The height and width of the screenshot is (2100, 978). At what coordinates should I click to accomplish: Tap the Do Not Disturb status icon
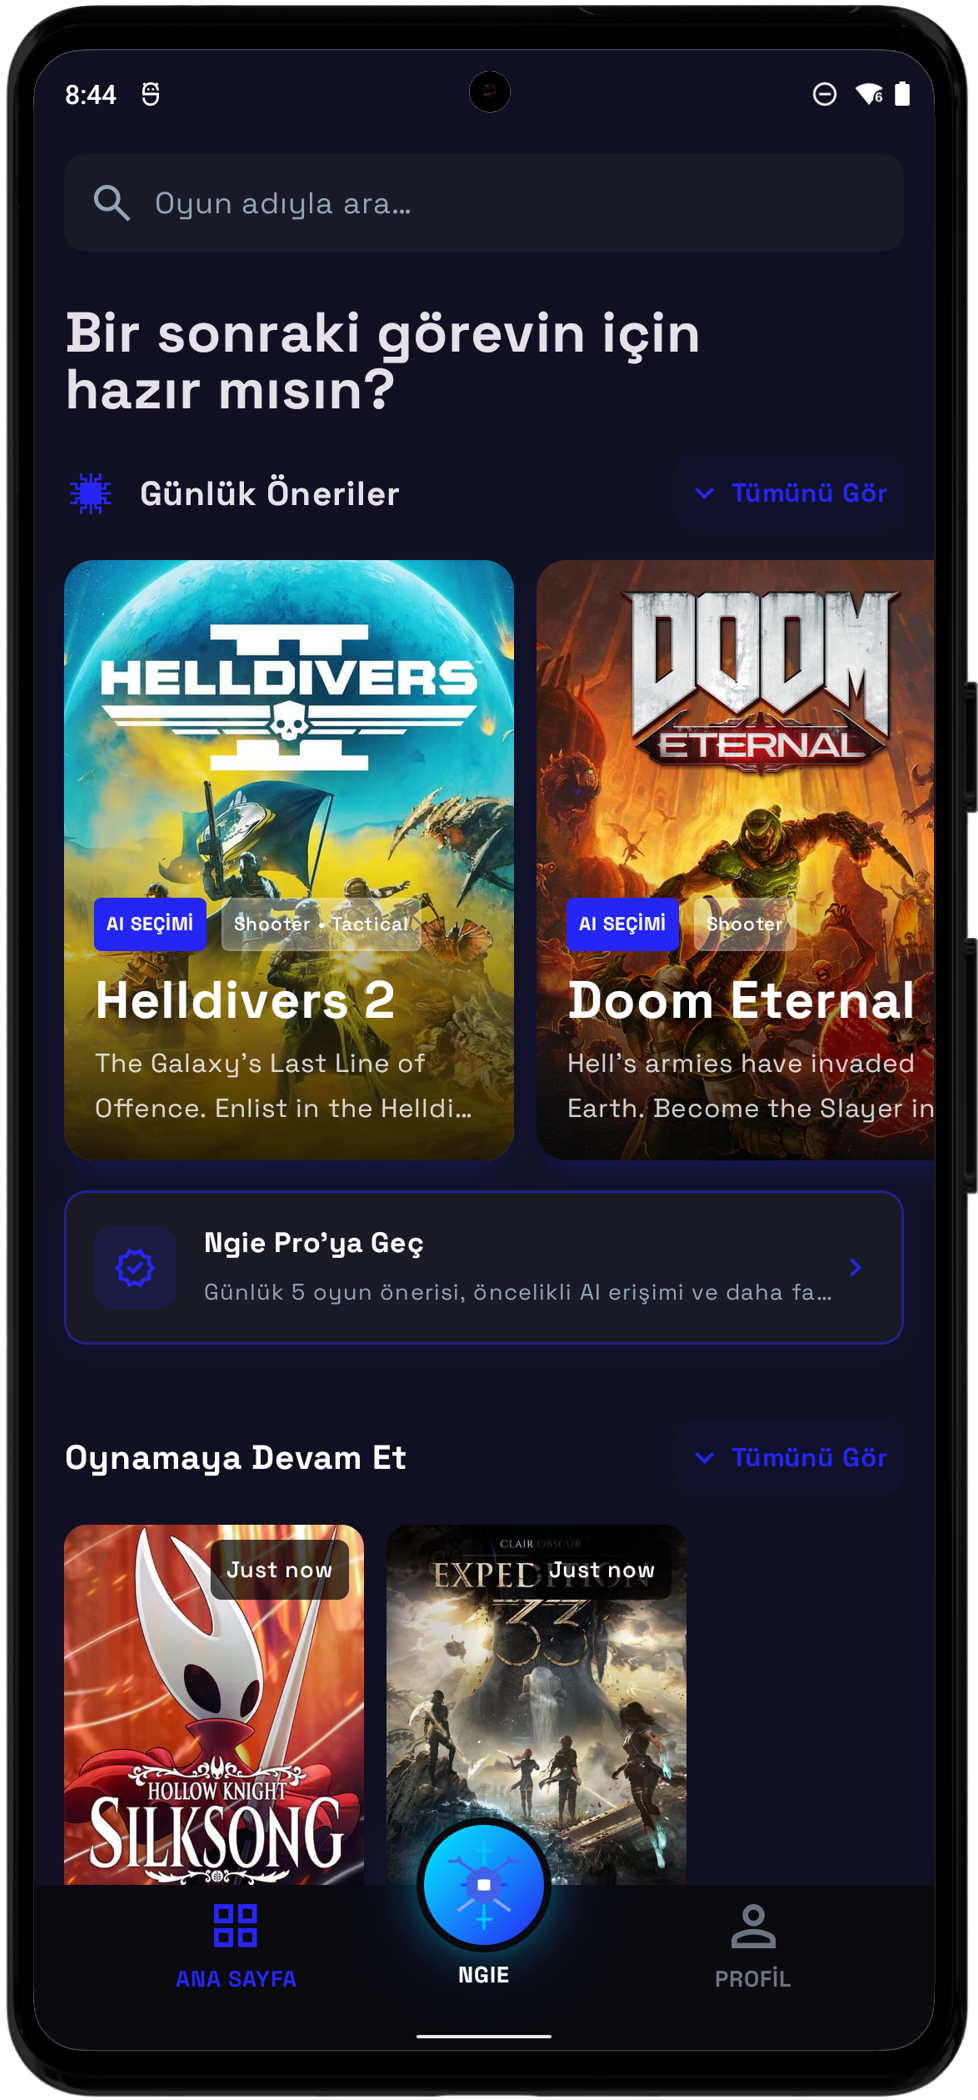pyautogui.click(x=825, y=94)
